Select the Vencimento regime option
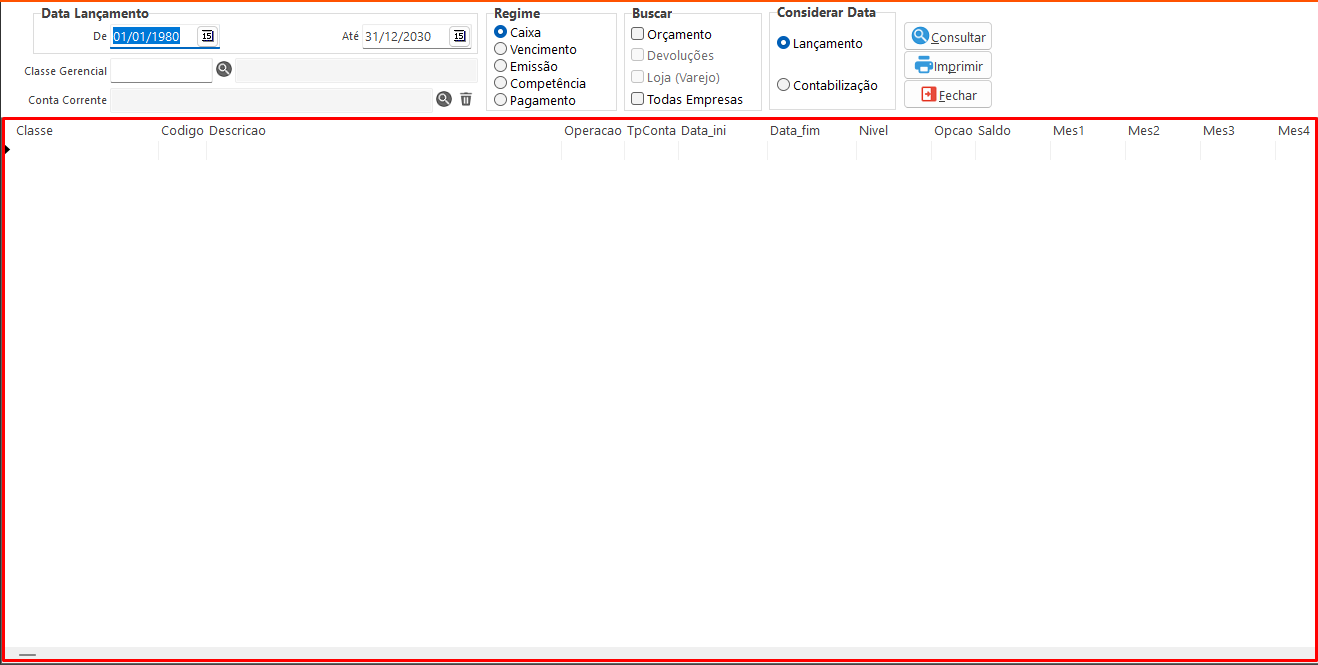Viewport: 1318px width, 665px height. point(501,49)
